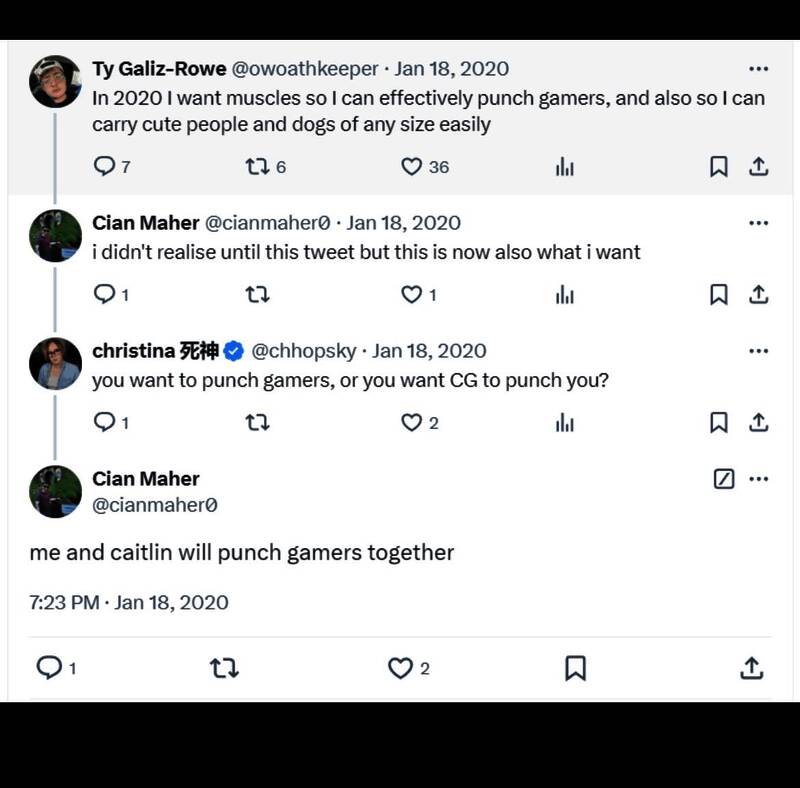This screenshot has width=800, height=788.
Task: Open more options on Ty Galiz-Rowe's tweet
Action: click(x=758, y=69)
